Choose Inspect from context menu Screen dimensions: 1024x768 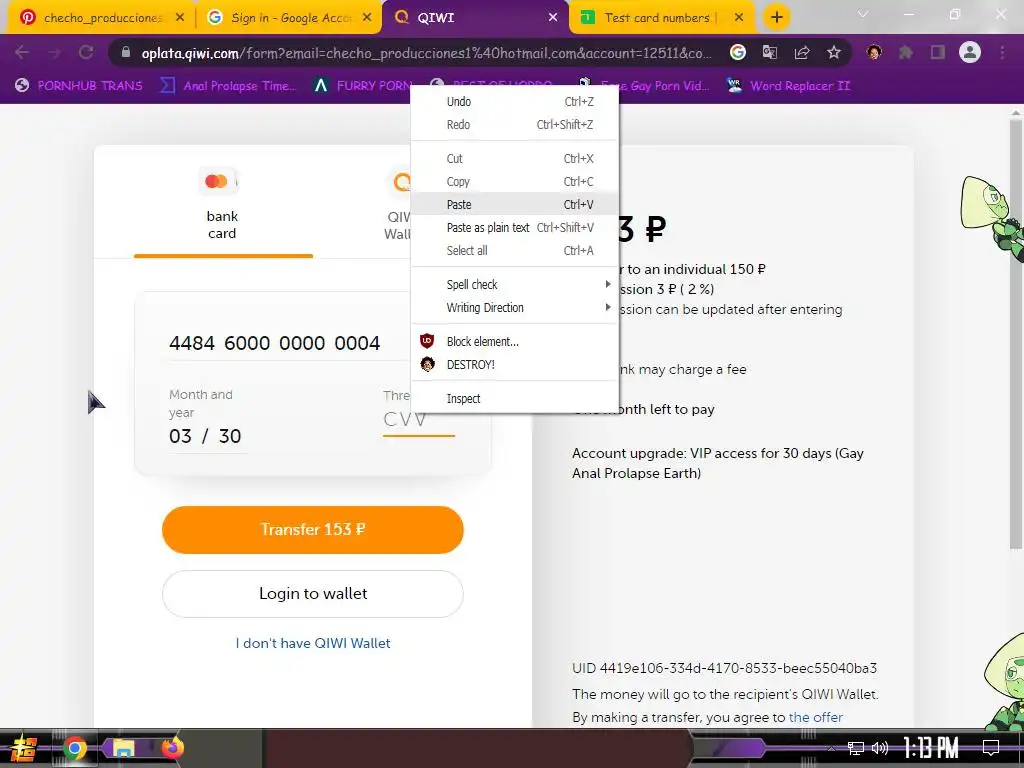515,398
